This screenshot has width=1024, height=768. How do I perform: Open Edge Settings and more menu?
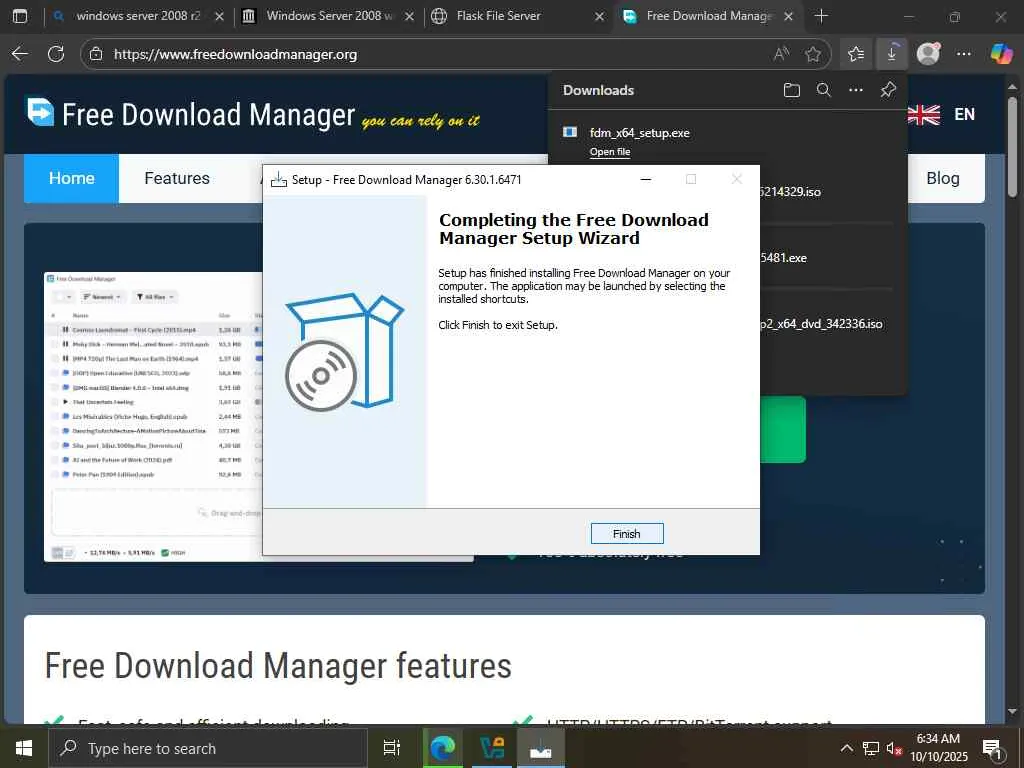964,54
